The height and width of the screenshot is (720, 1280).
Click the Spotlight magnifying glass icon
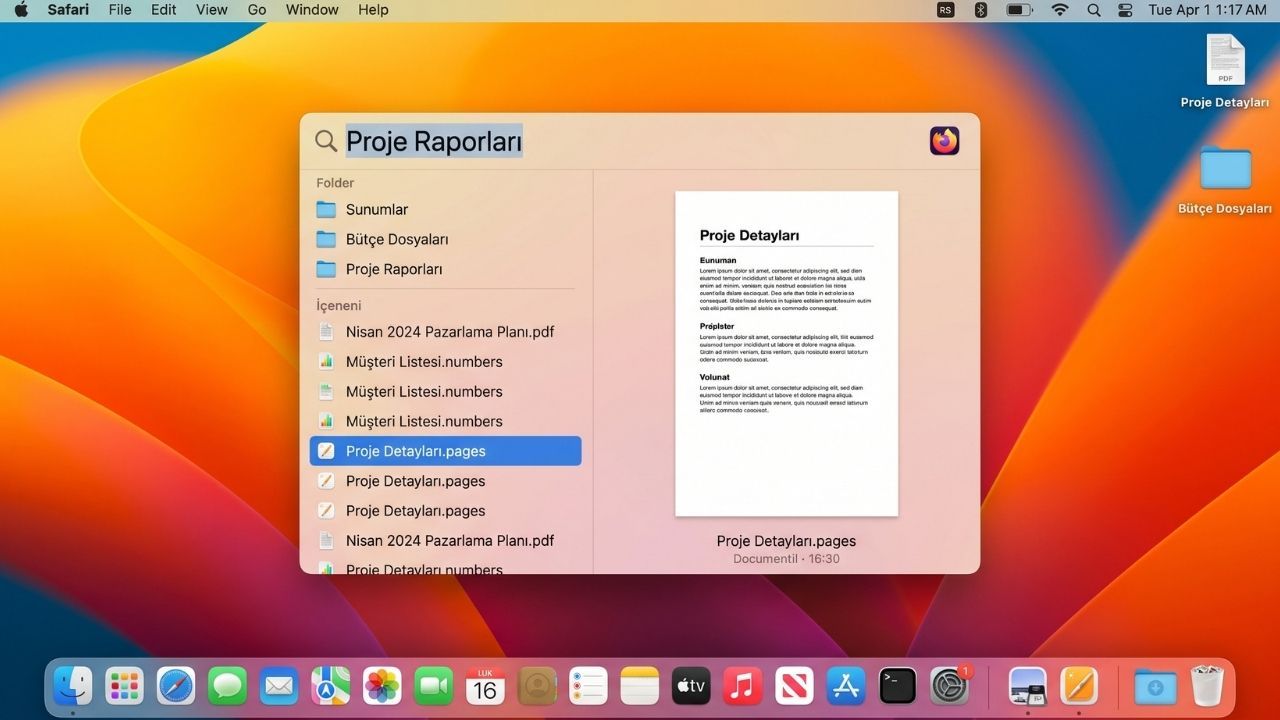coord(326,141)
